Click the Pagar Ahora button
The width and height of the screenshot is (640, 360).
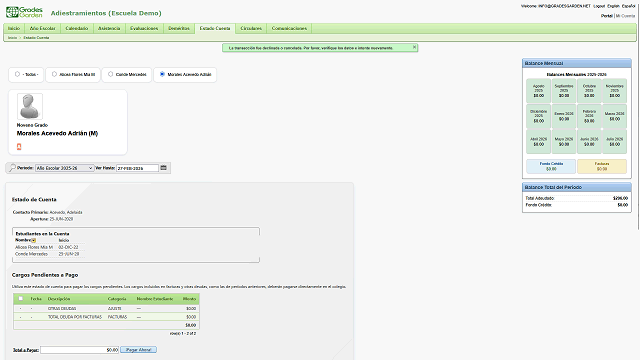click(x=138, y=350)
